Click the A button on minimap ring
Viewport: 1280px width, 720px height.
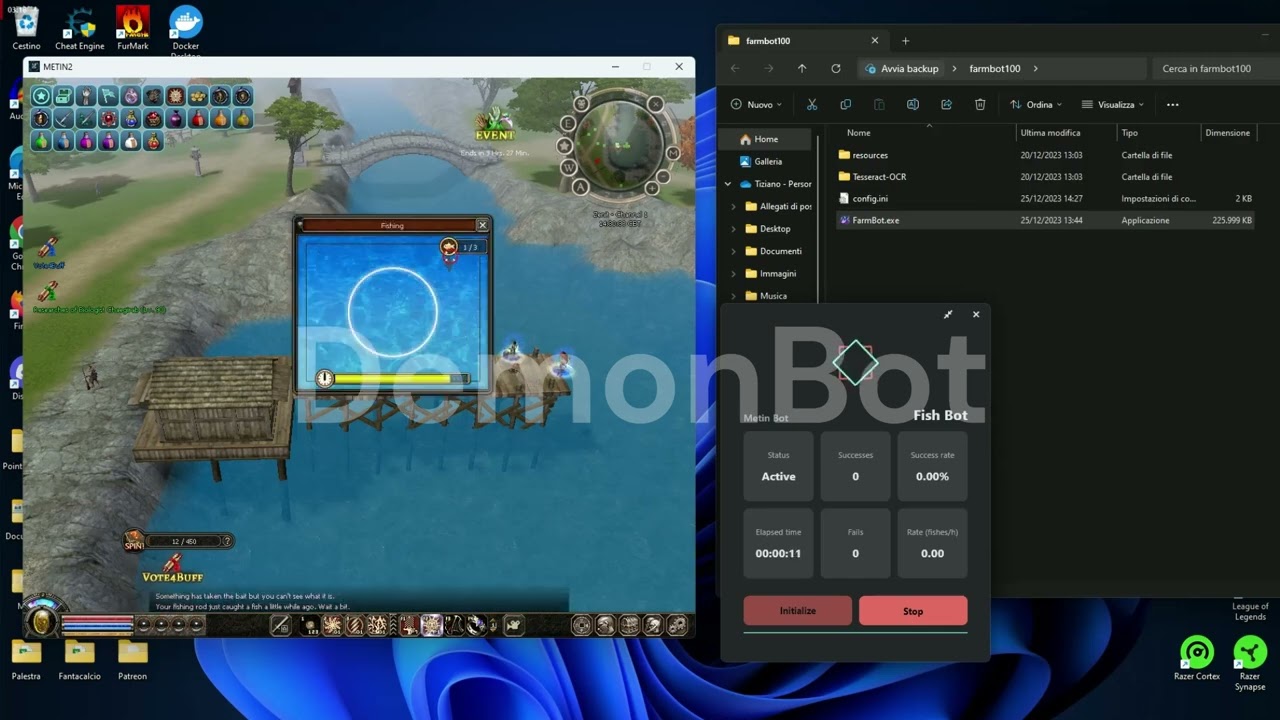[580, 187]
